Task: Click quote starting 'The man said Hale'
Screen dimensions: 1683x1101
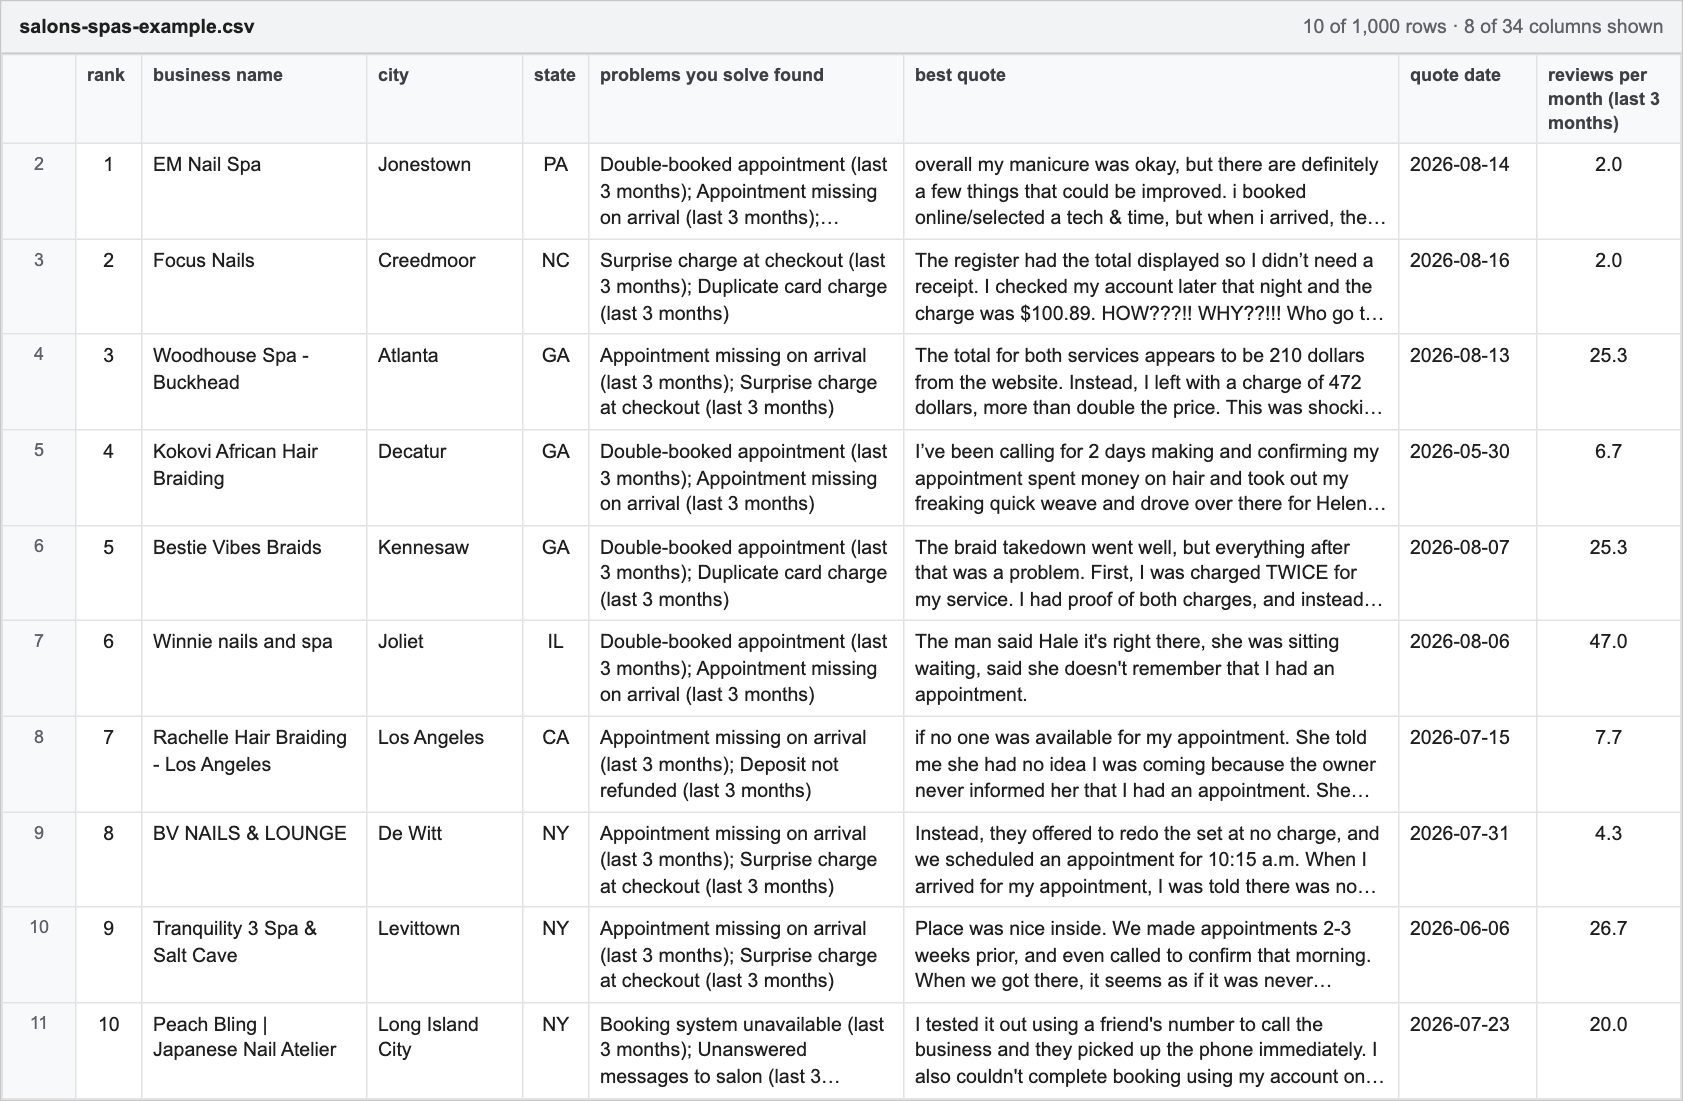Action: (x=1151, y=668)
